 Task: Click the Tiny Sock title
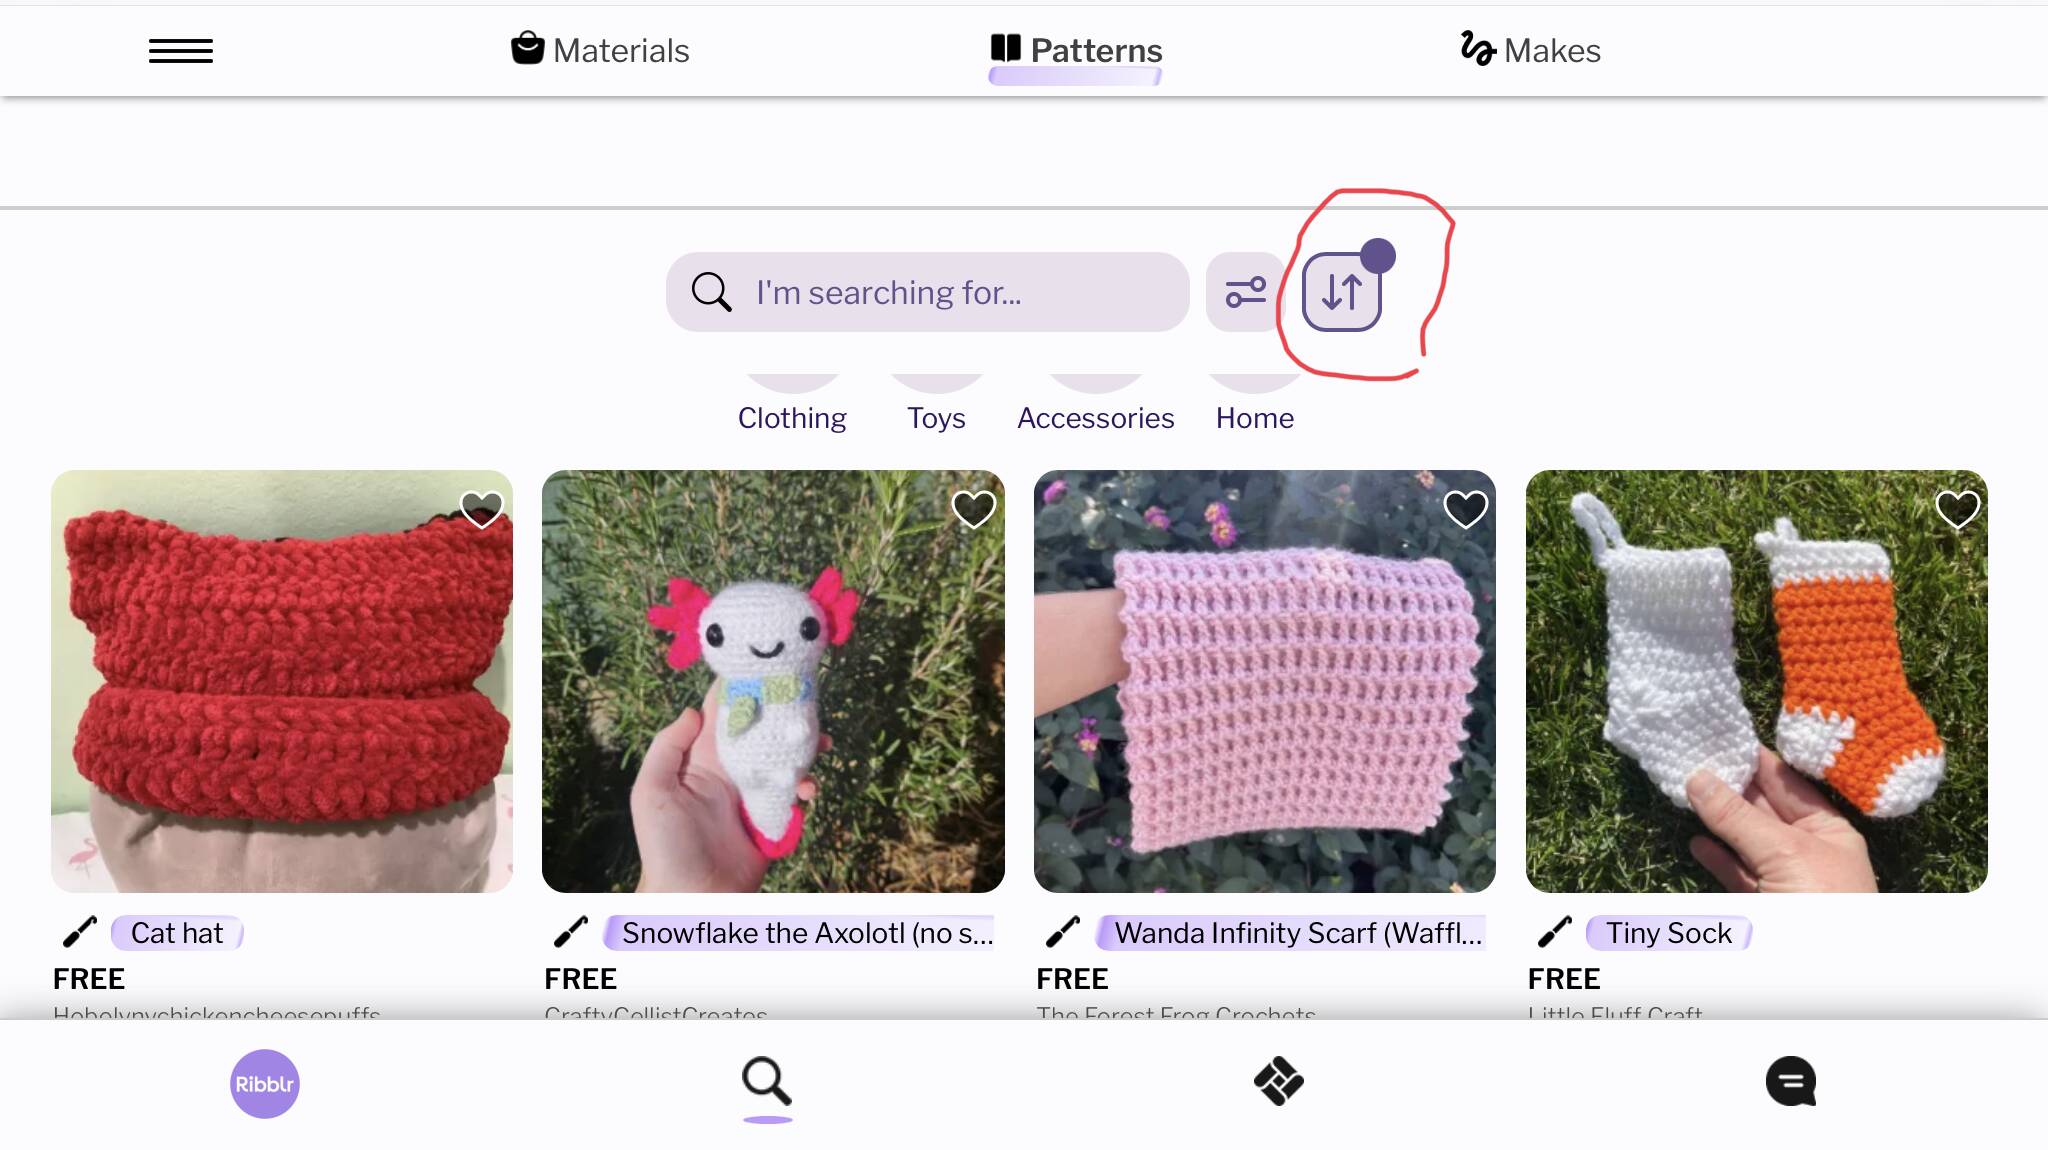(x=1669, y=933)
